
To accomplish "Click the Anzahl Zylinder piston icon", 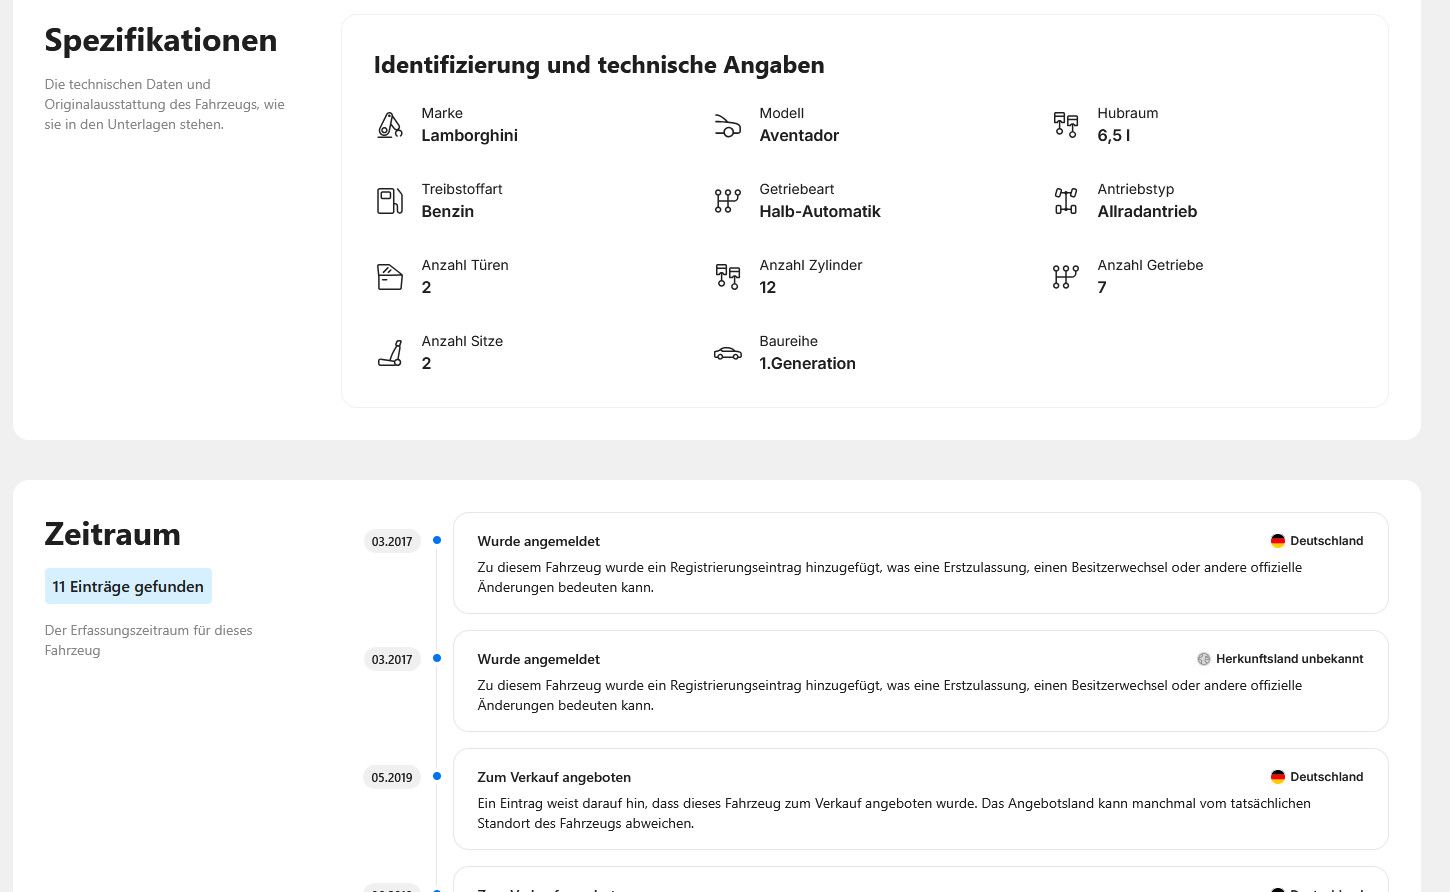I will (728, 277).
